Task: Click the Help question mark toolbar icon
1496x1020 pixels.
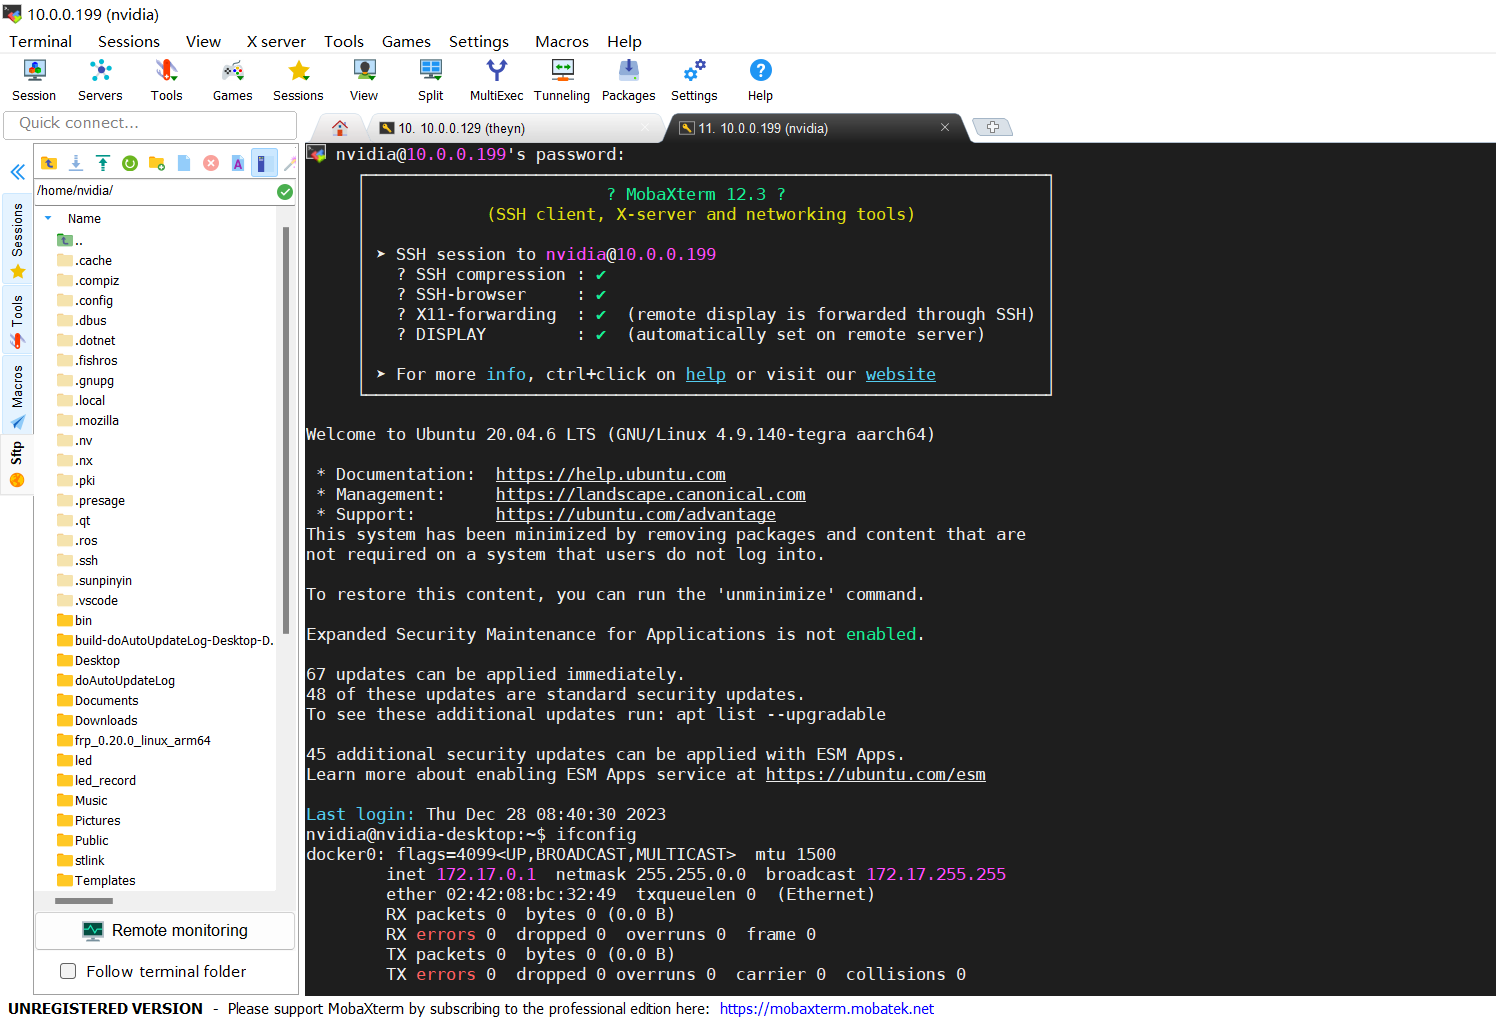Action: point(760,80)
